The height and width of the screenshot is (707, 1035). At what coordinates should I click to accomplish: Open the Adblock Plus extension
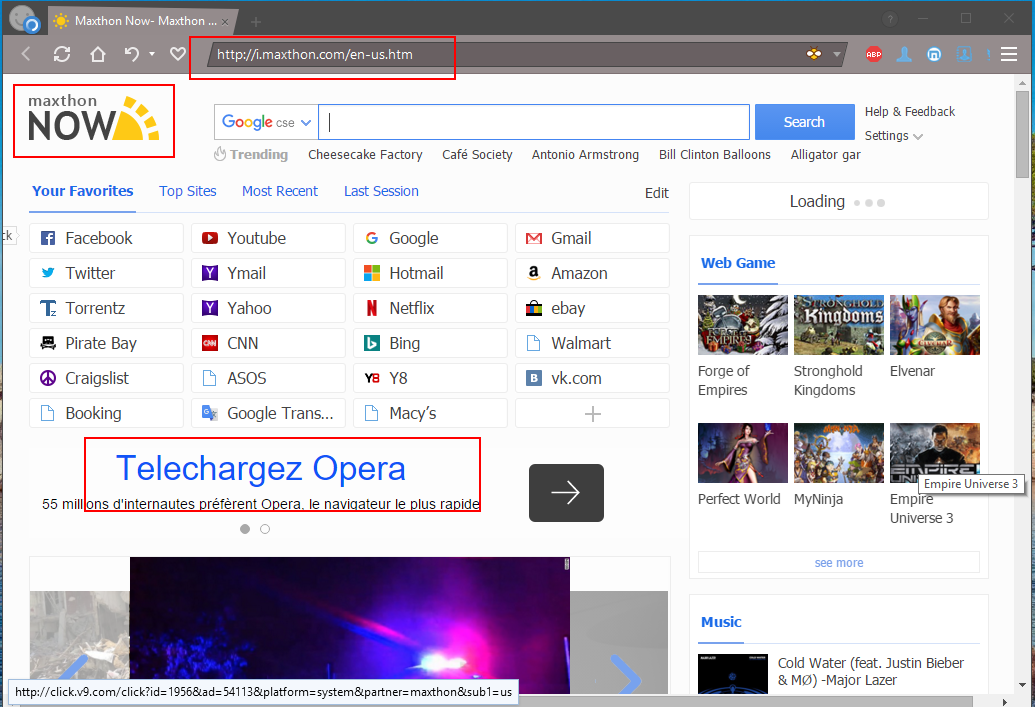click(x=873, y=54)
